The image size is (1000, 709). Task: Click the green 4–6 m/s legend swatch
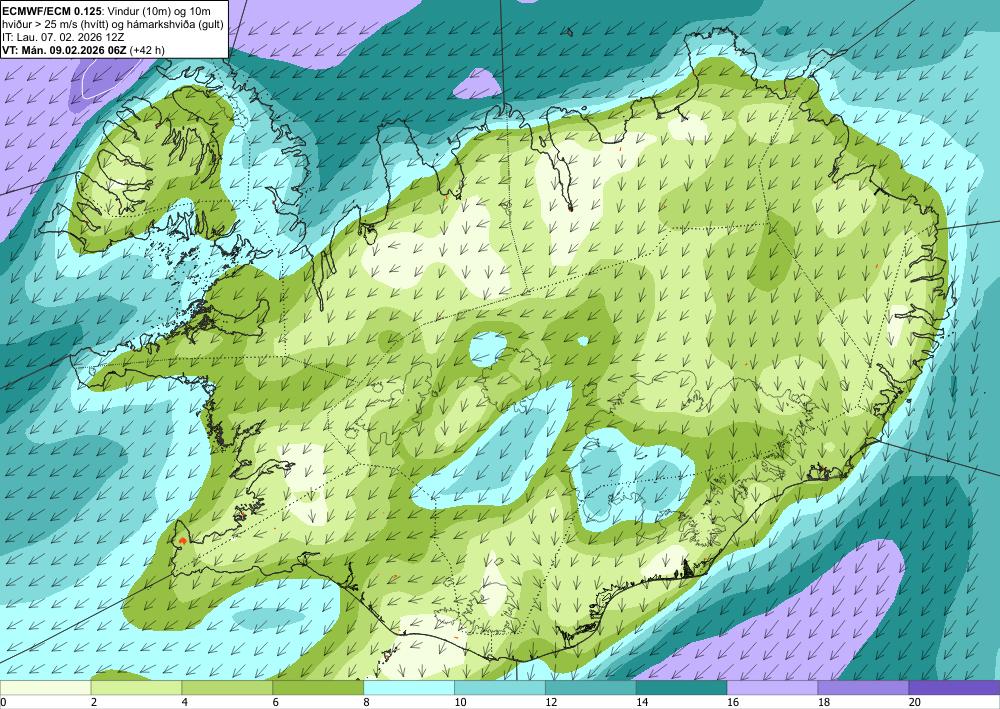click(x=227, y=688)
